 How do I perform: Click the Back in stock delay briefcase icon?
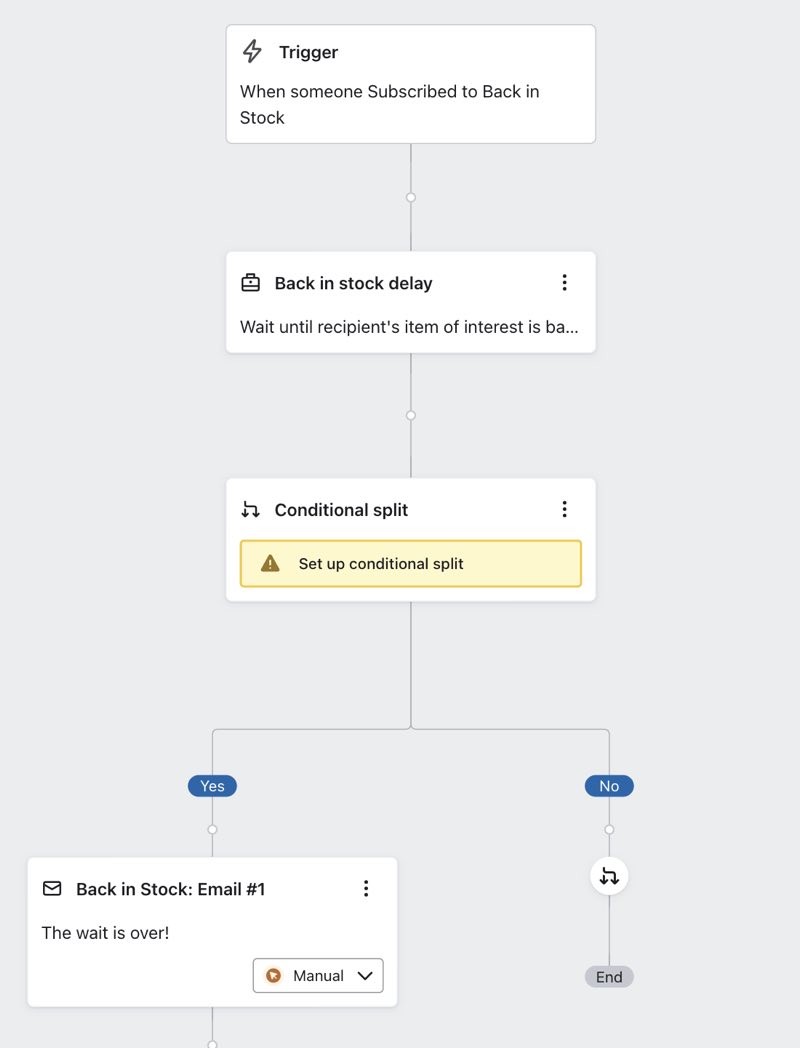[251, 283]
